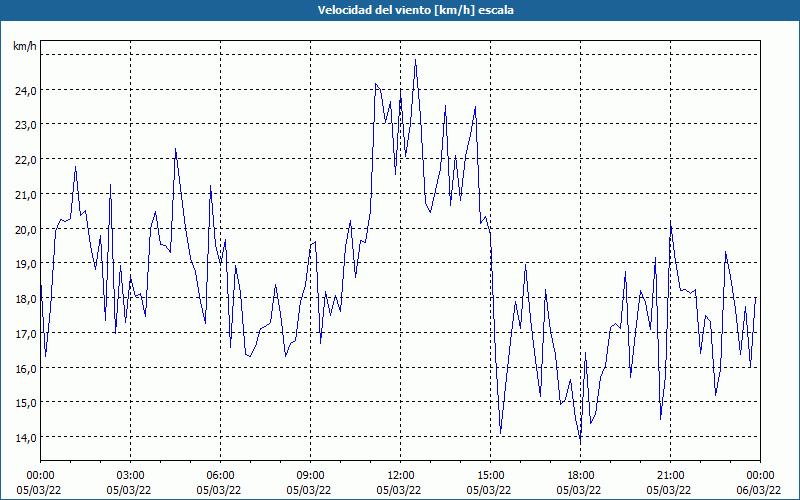Click the '06/03/22' date label
This screenshot has width=800, height=500.
[759, 490]
